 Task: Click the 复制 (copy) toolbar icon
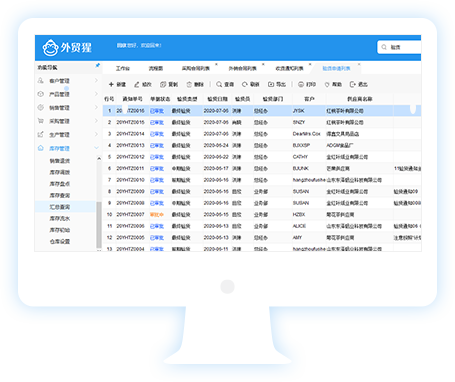coord(163,84)
